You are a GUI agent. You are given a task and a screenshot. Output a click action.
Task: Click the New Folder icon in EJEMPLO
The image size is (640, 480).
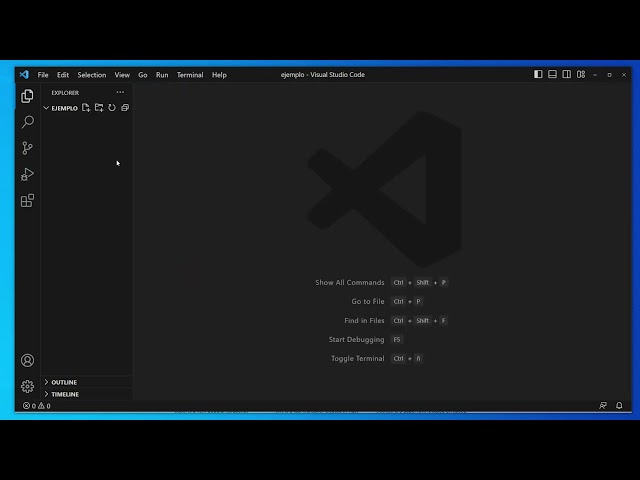tap(99, 108)
